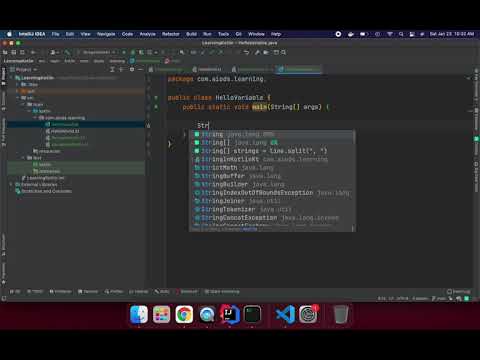Open the Git menu
480x360 pixels.
[239, 34]
